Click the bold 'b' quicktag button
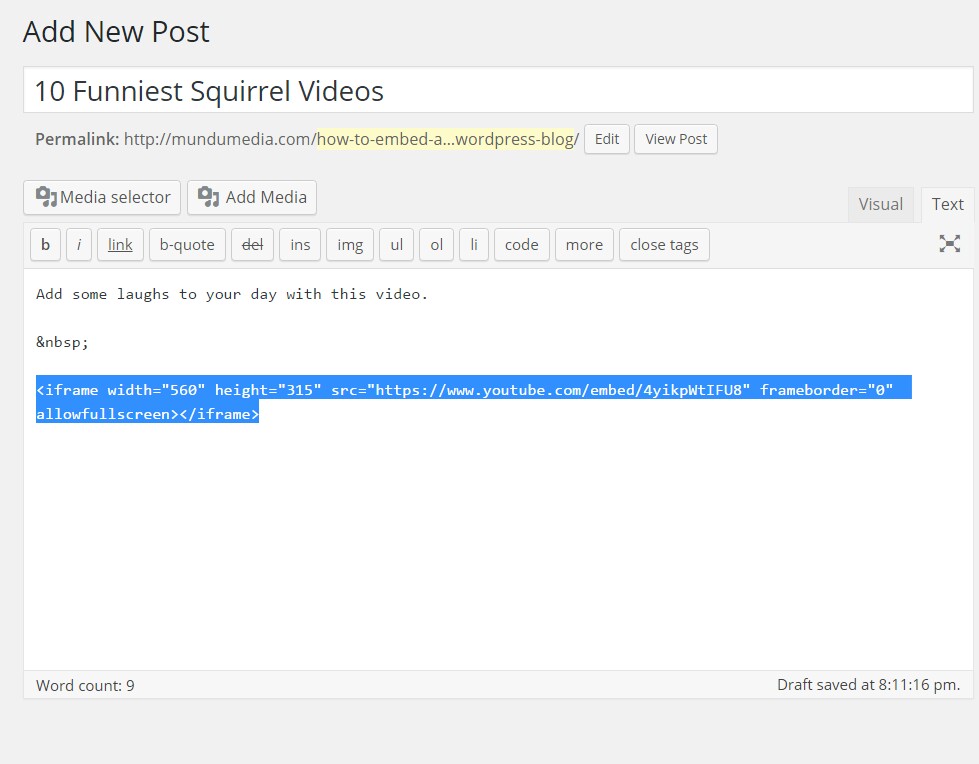This screenshot has width=979, height=764. click(x=46, y=245)
